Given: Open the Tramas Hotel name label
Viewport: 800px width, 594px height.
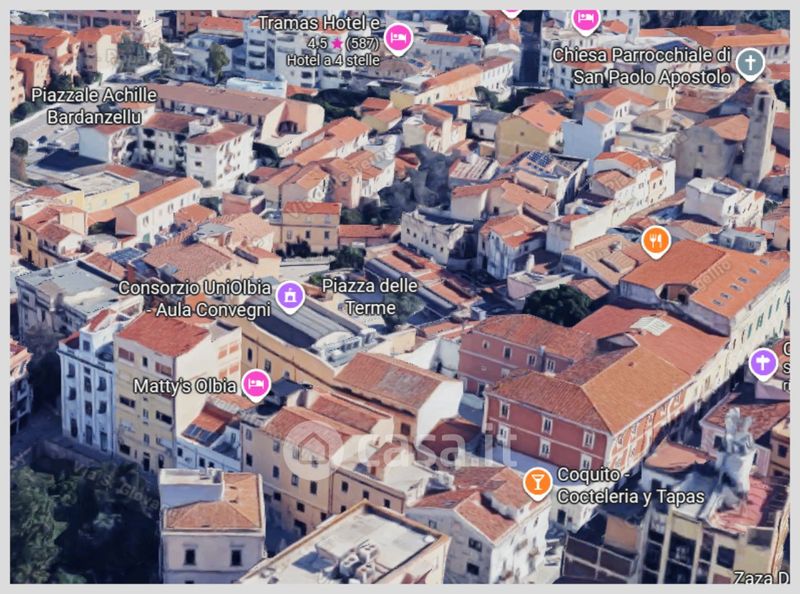Looking at the screenshot, I should (x=316, y=22).
